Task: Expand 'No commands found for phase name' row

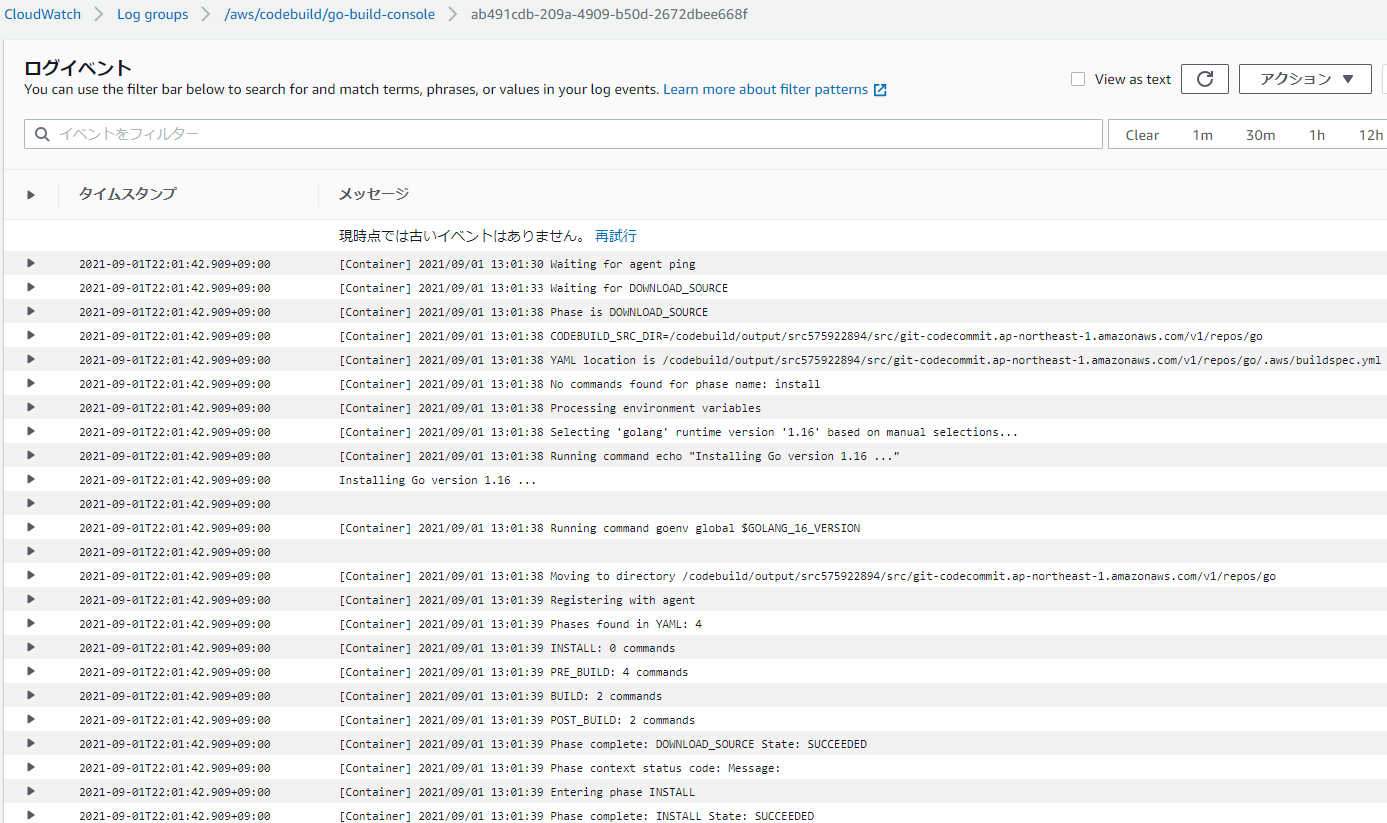Action: pos(31,383)
